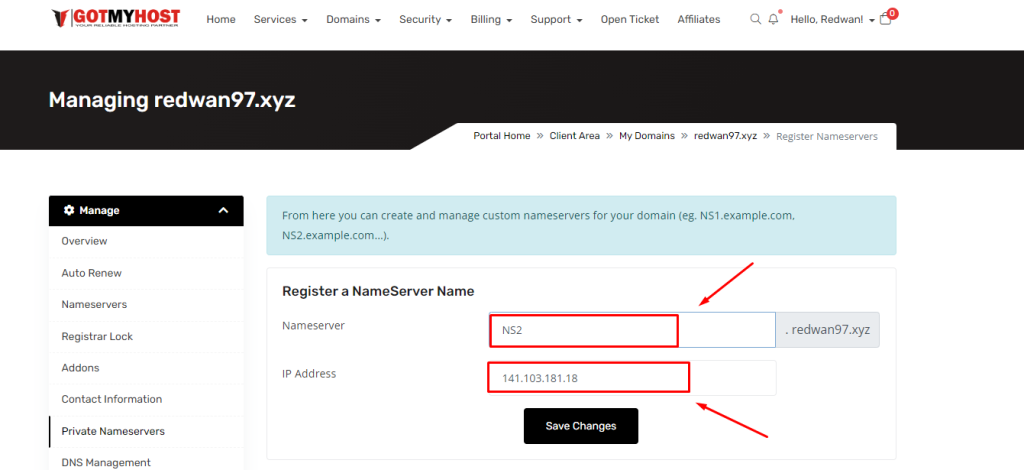Follow the Client Area breadcrumb link
The height and width of the screenshot is (470, 1024).
click(574, 136)
